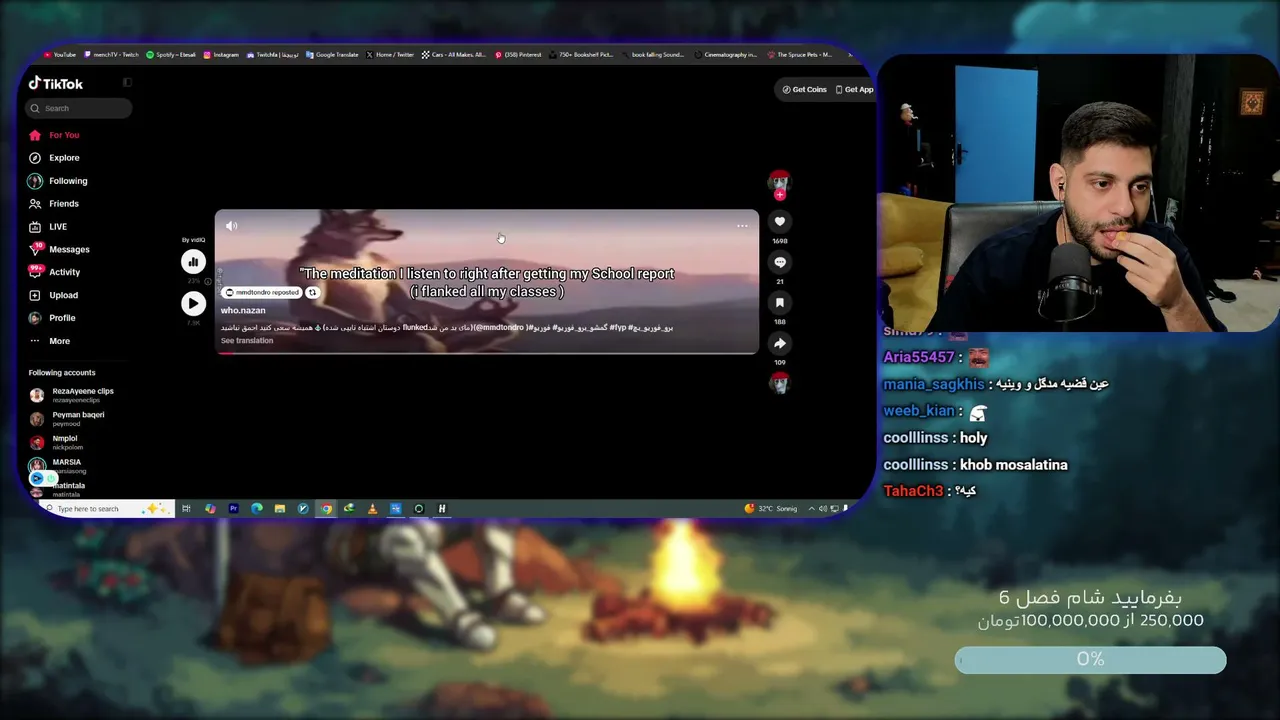Open the #fyp hashtag in the caption
Image resolution: width=1280 pixels, height=720 pixels.
coord(617,328)
